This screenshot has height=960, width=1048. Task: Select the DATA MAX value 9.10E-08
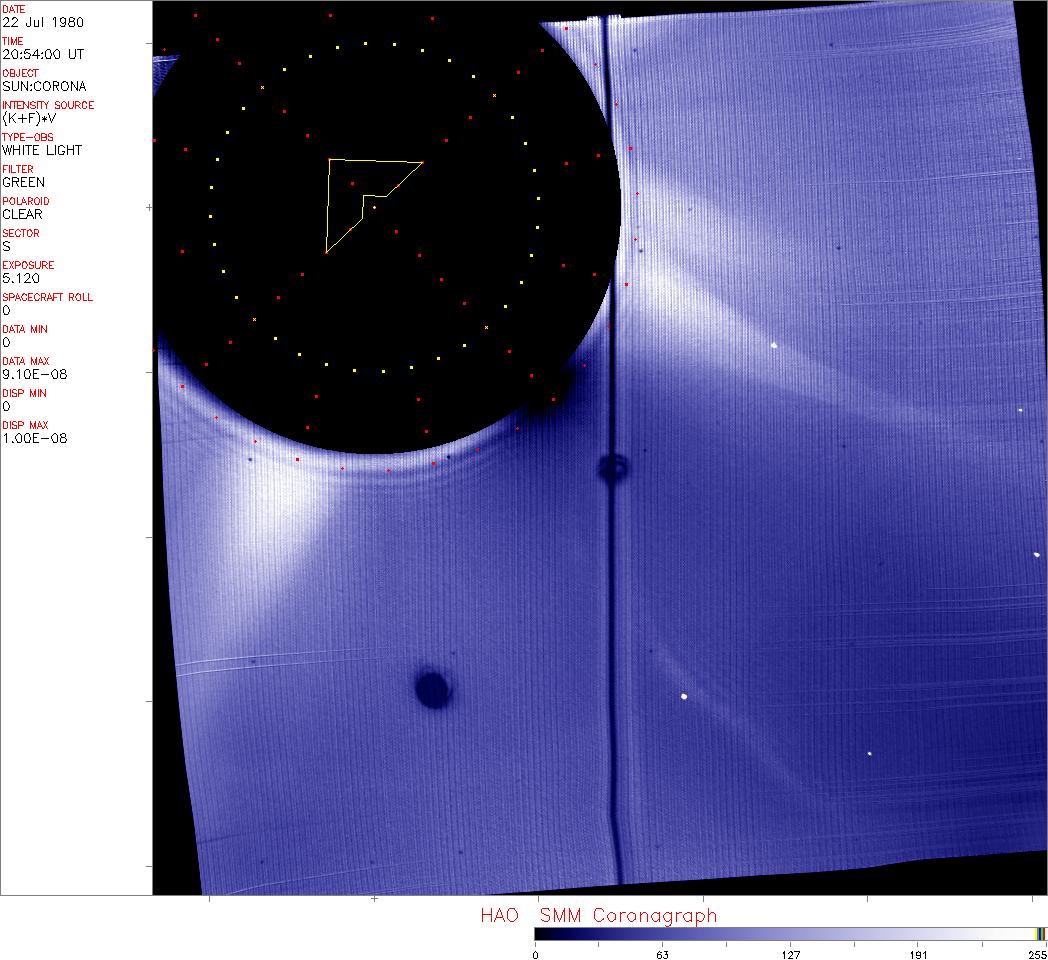coord(30,374)
